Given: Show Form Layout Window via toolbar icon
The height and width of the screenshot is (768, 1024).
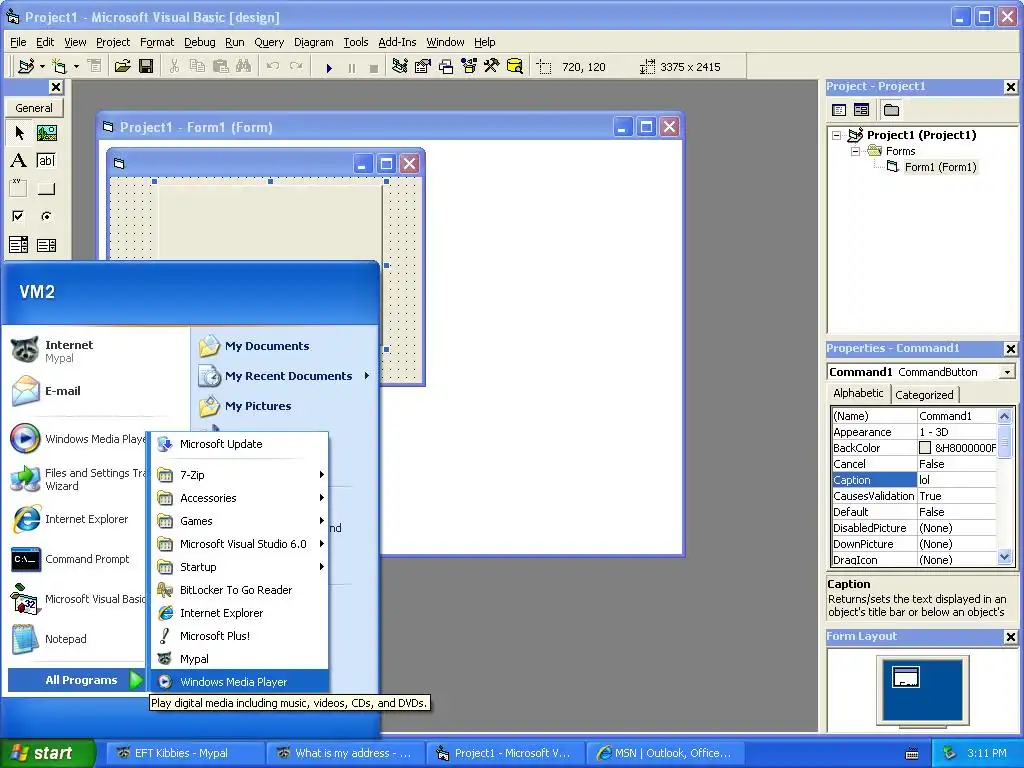Looking at the screenshot, I should tap(446, 66).
